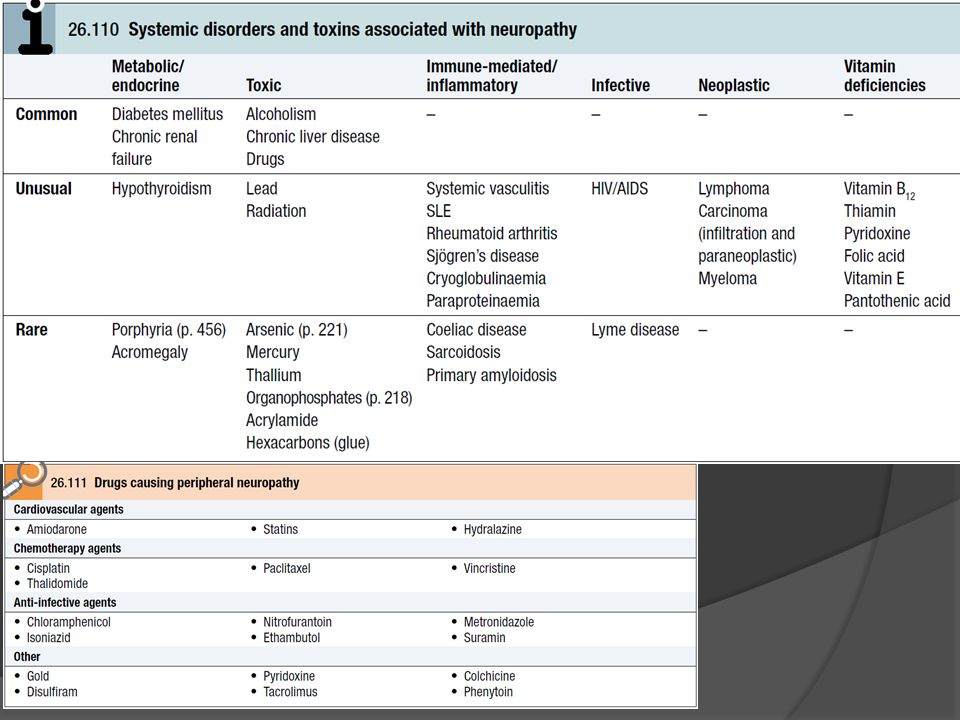
Task: Click 'Vincristine' under Chemotherapy agents
Action: [489, 569]
